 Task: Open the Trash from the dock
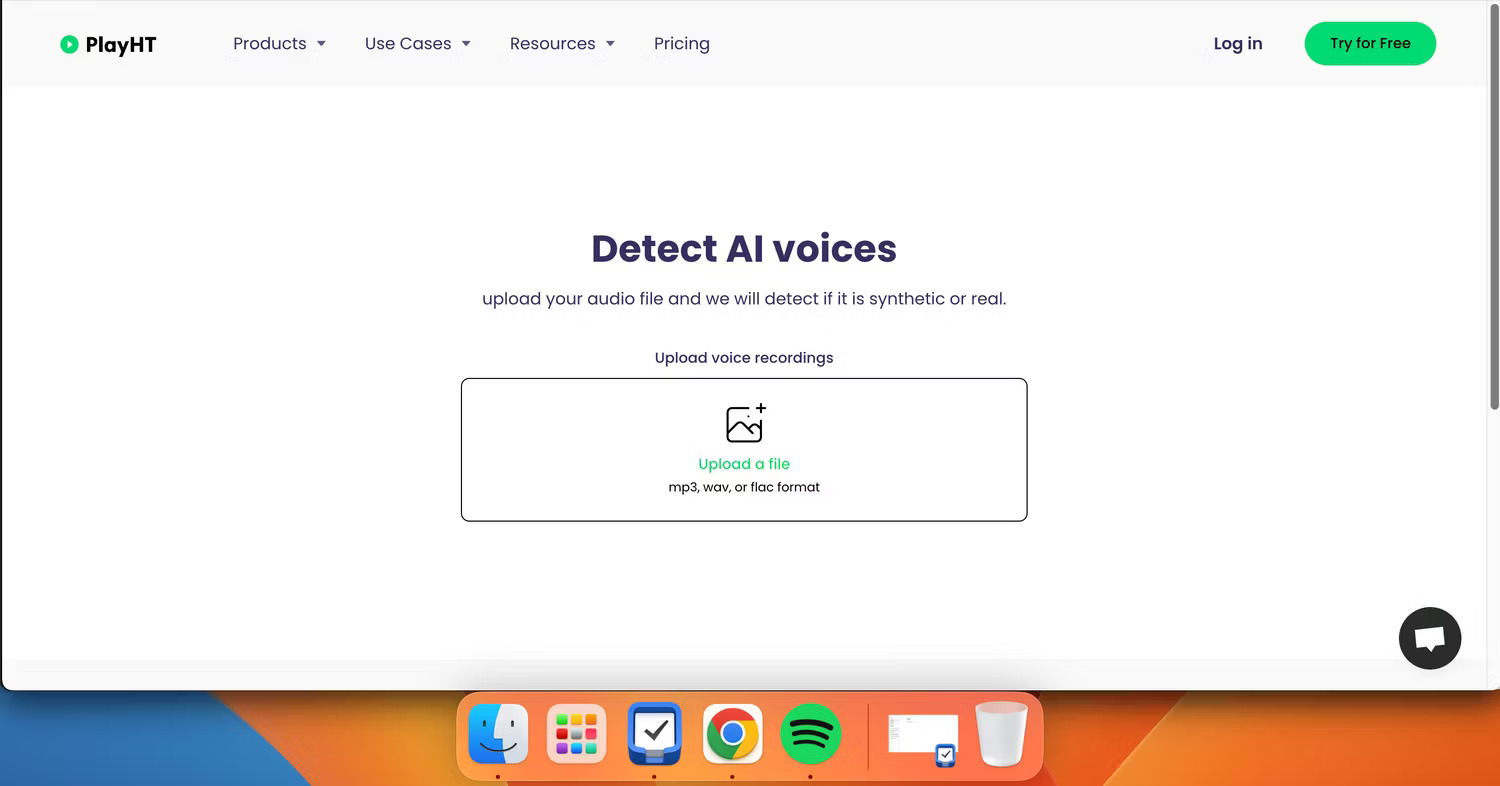(1001, 735)
